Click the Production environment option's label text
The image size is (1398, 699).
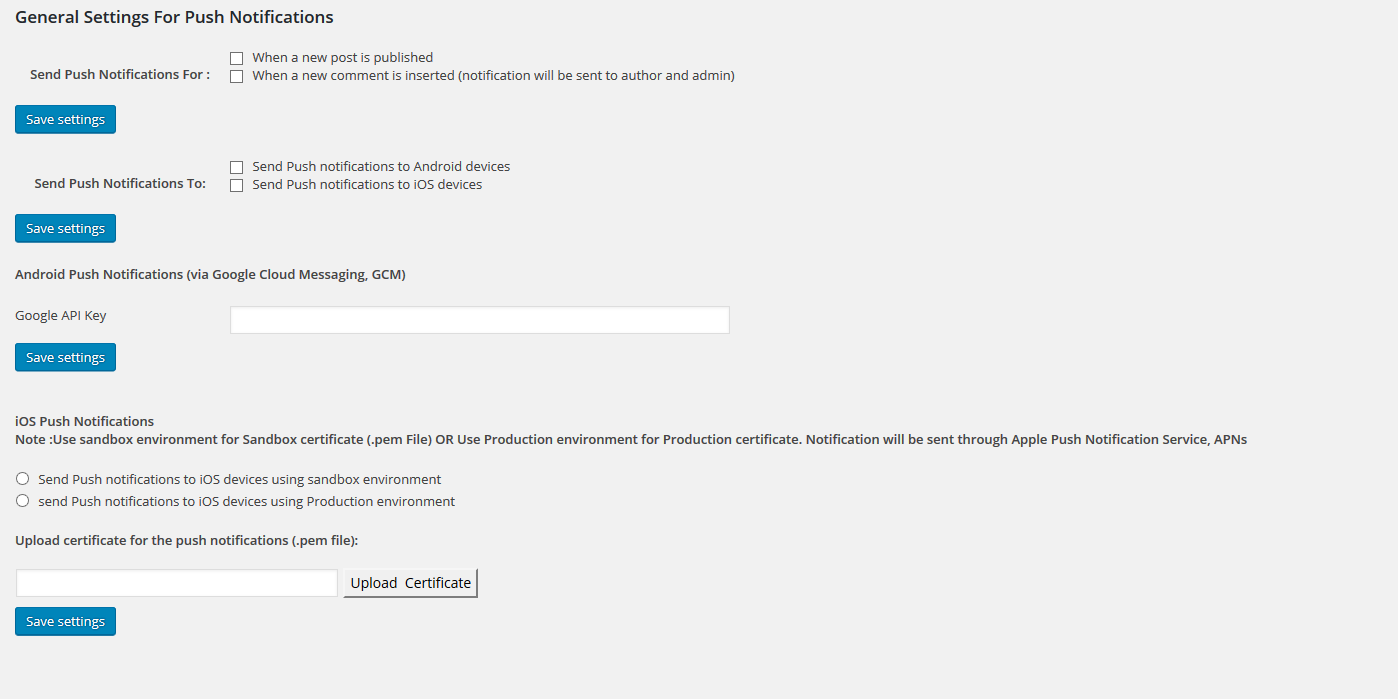point(247,501)
